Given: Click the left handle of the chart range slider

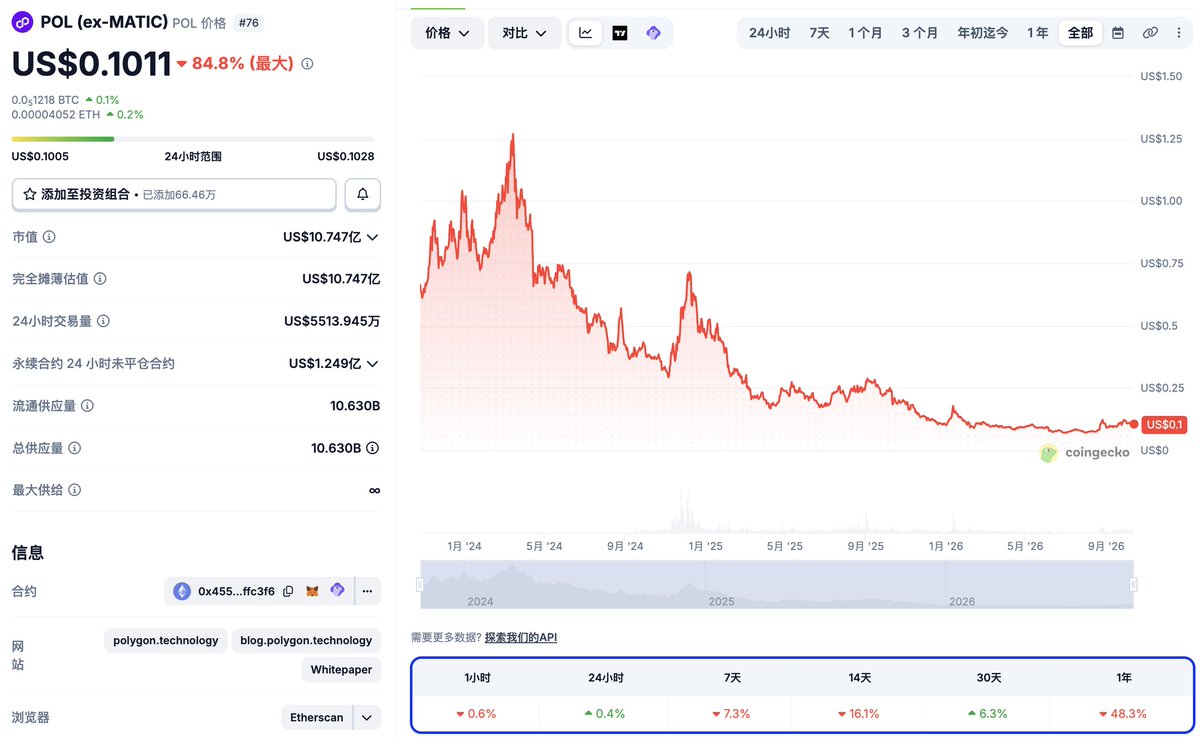Looking at the screenshot, I should 420,584.
